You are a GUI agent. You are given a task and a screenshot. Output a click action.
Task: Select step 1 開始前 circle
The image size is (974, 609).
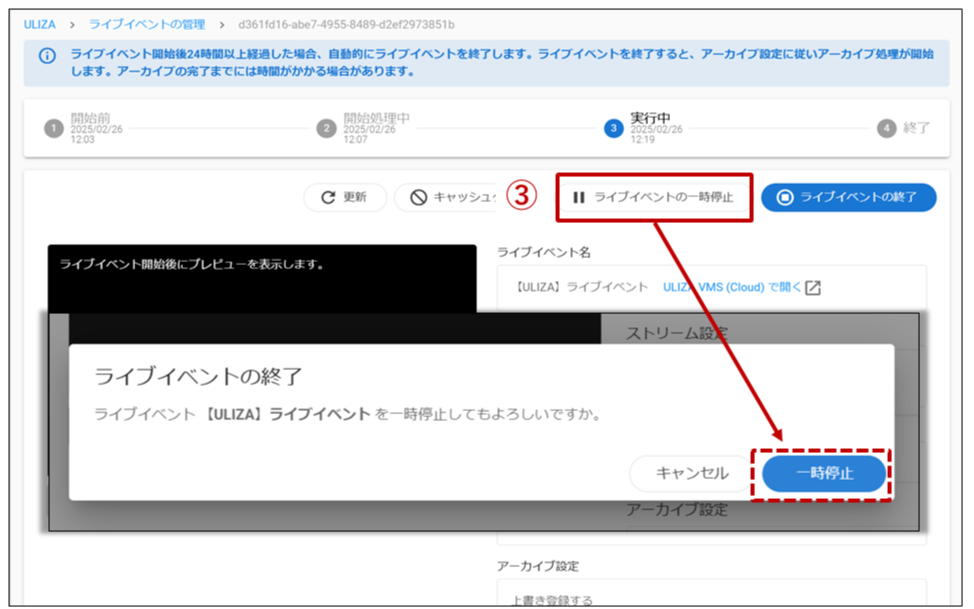tap(54, 129)
